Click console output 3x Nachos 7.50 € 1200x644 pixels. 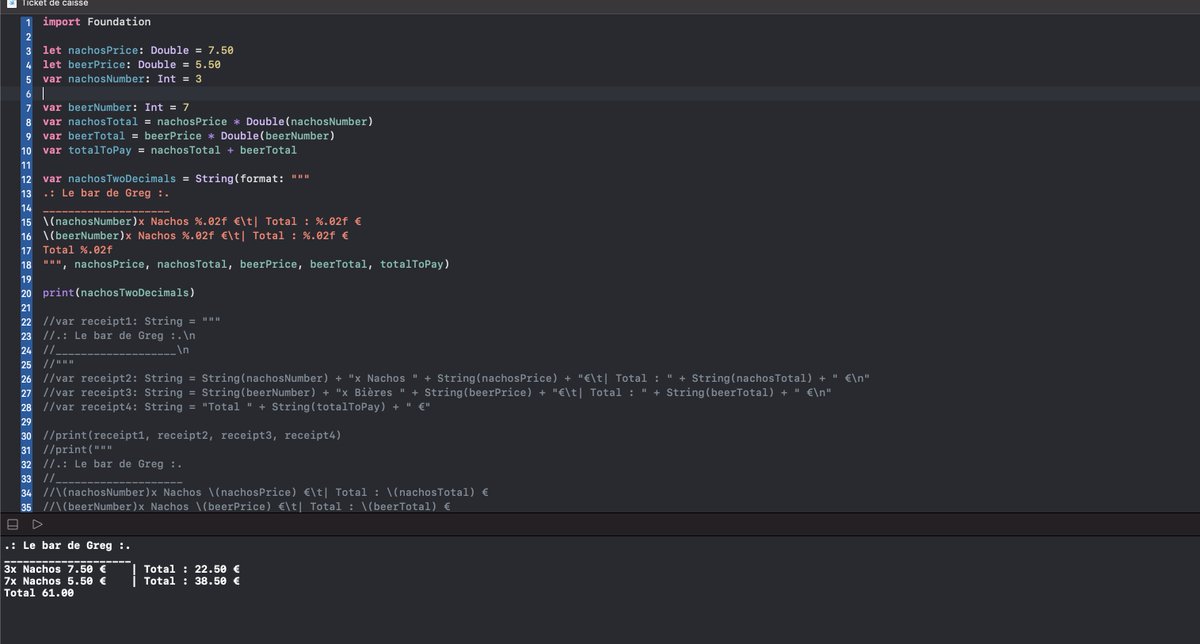pos(55,569)
